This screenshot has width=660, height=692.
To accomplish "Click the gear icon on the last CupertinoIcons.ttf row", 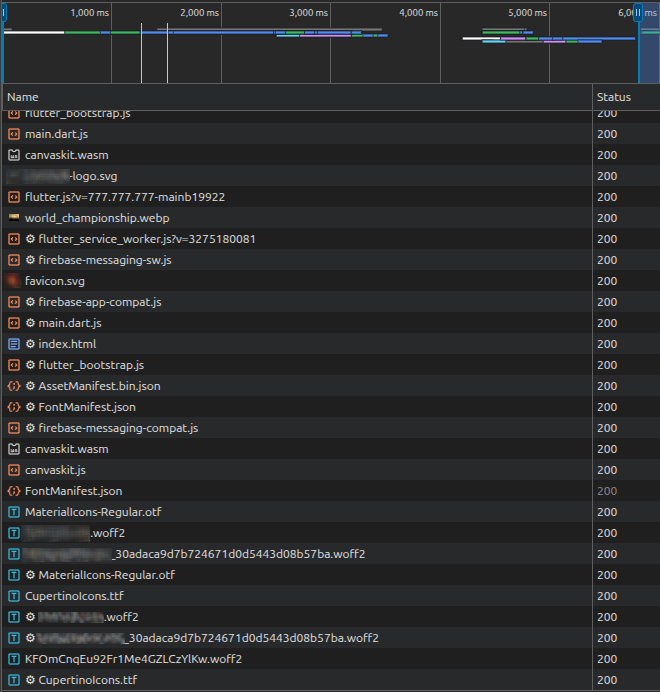I will (x=30, y=680).
